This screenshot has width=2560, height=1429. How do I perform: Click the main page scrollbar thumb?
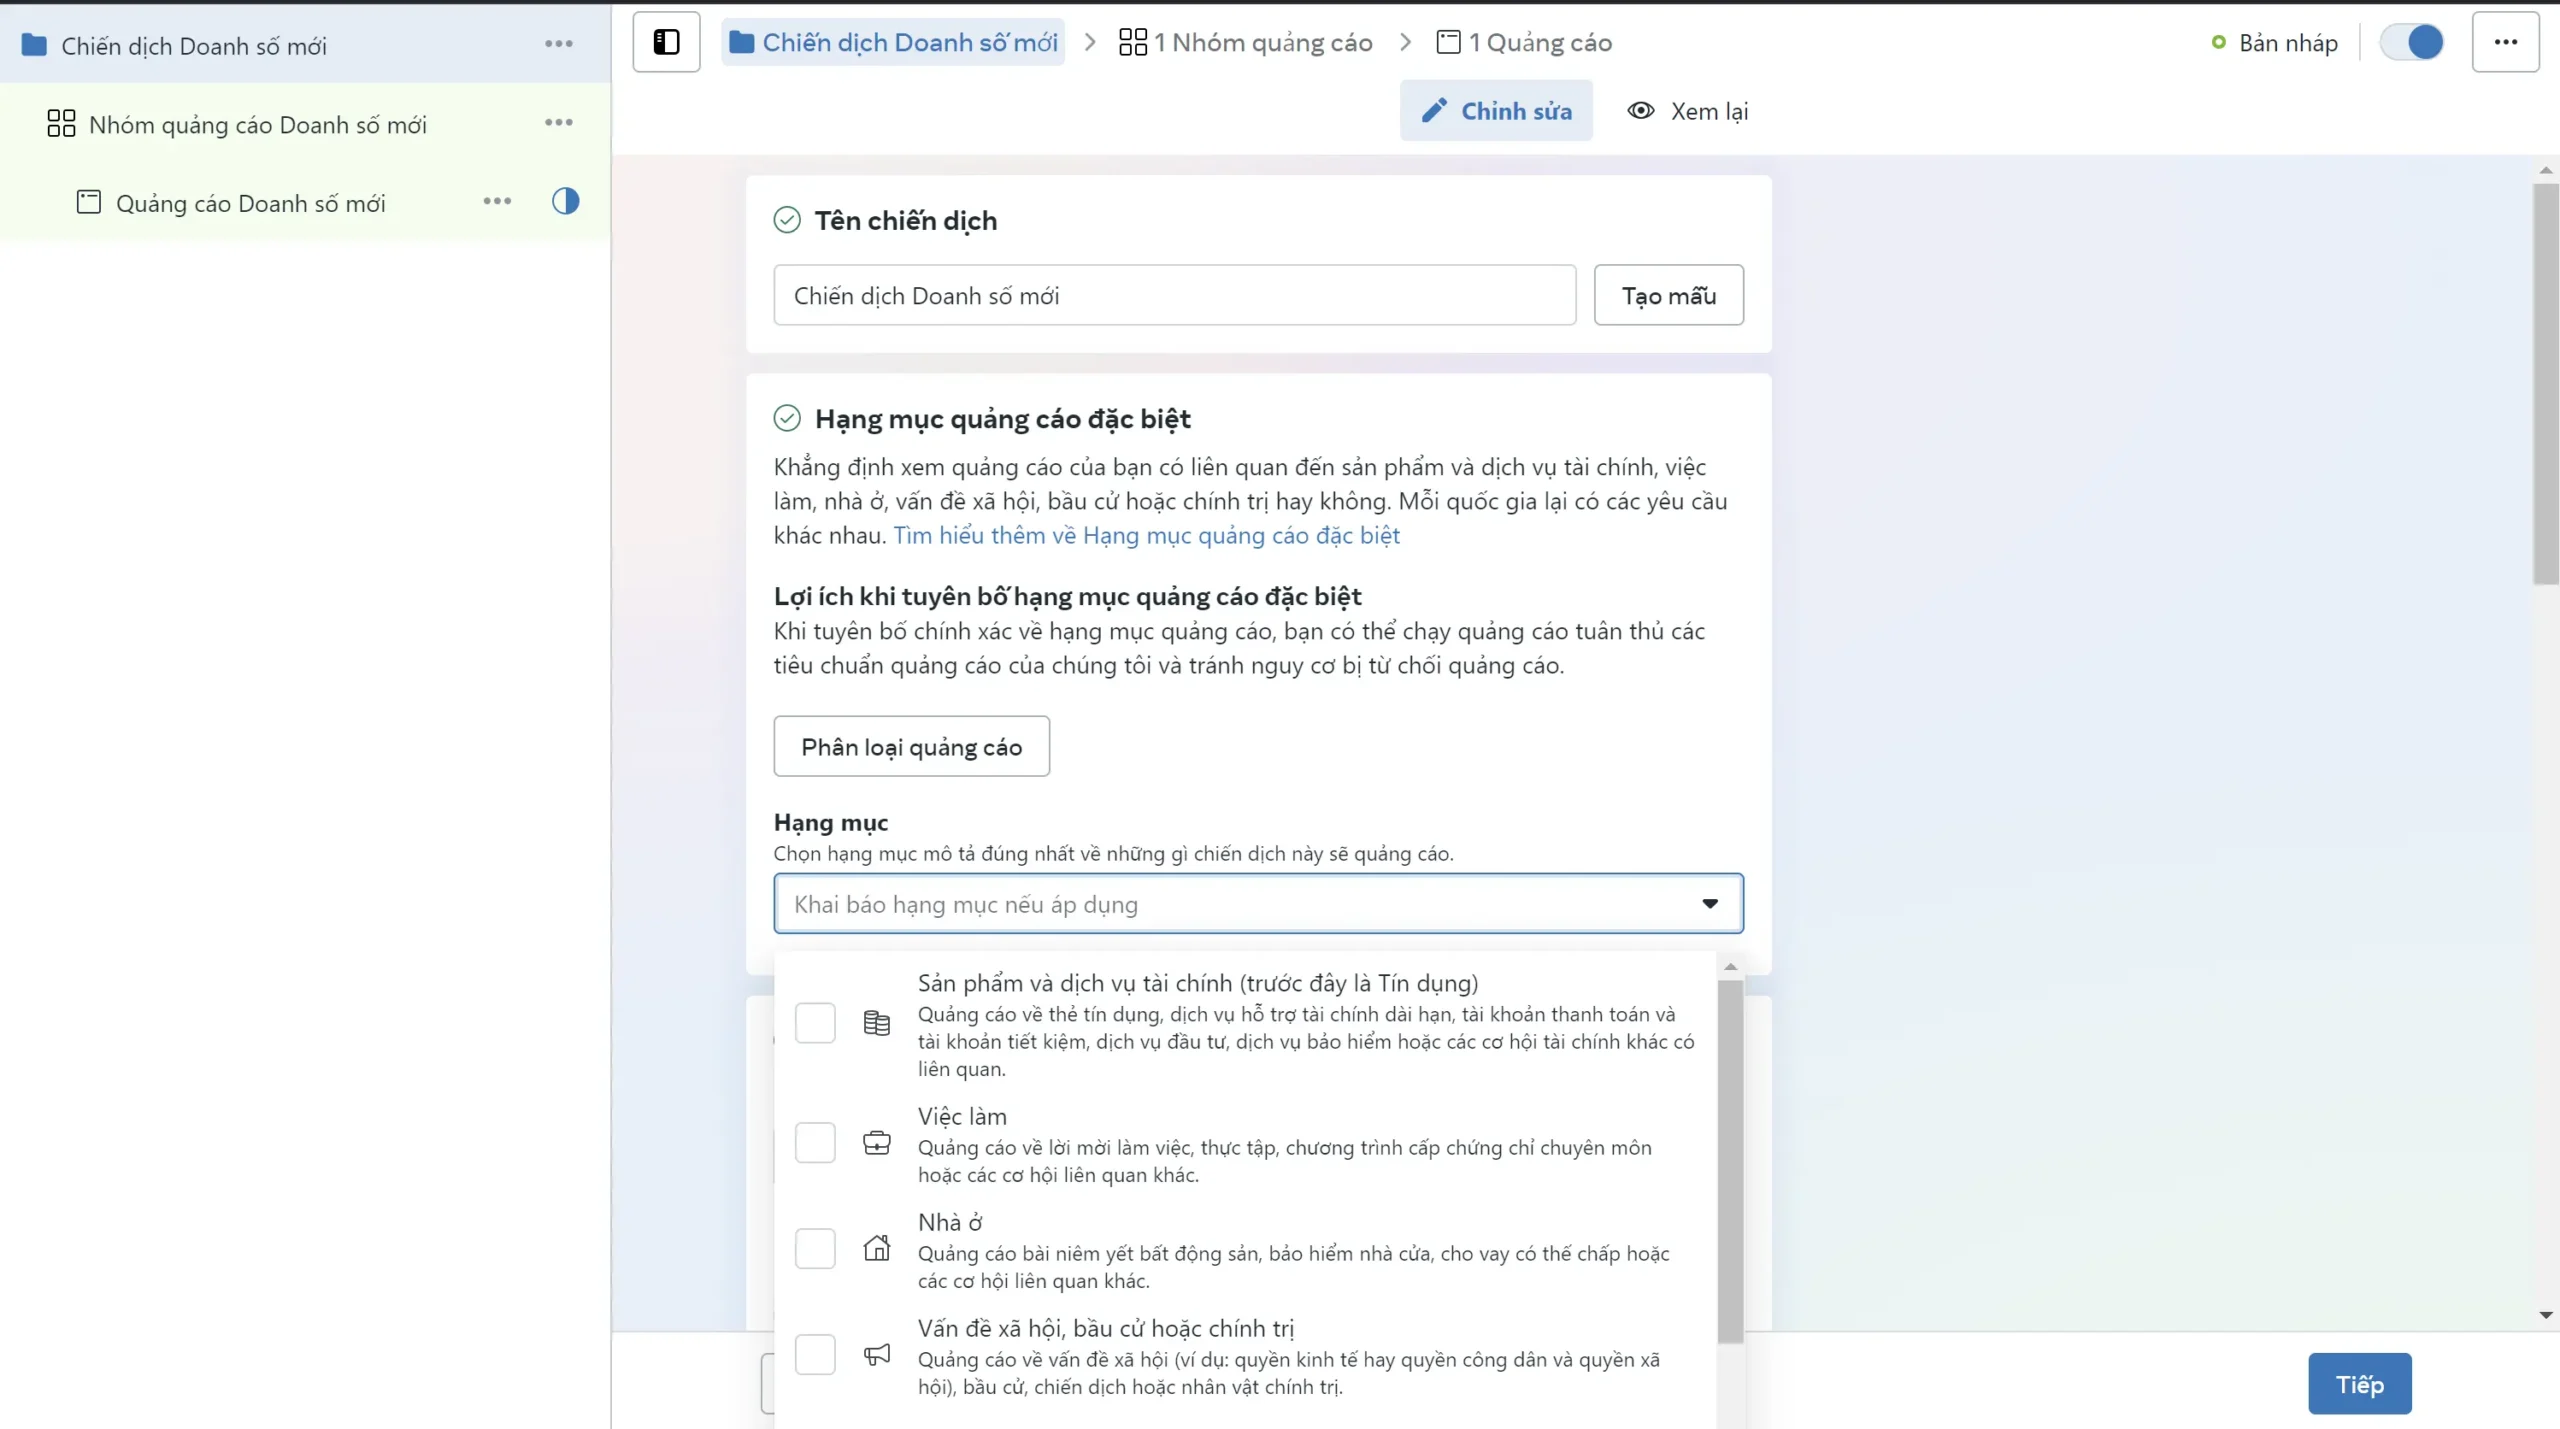(x=2546, y=383)
